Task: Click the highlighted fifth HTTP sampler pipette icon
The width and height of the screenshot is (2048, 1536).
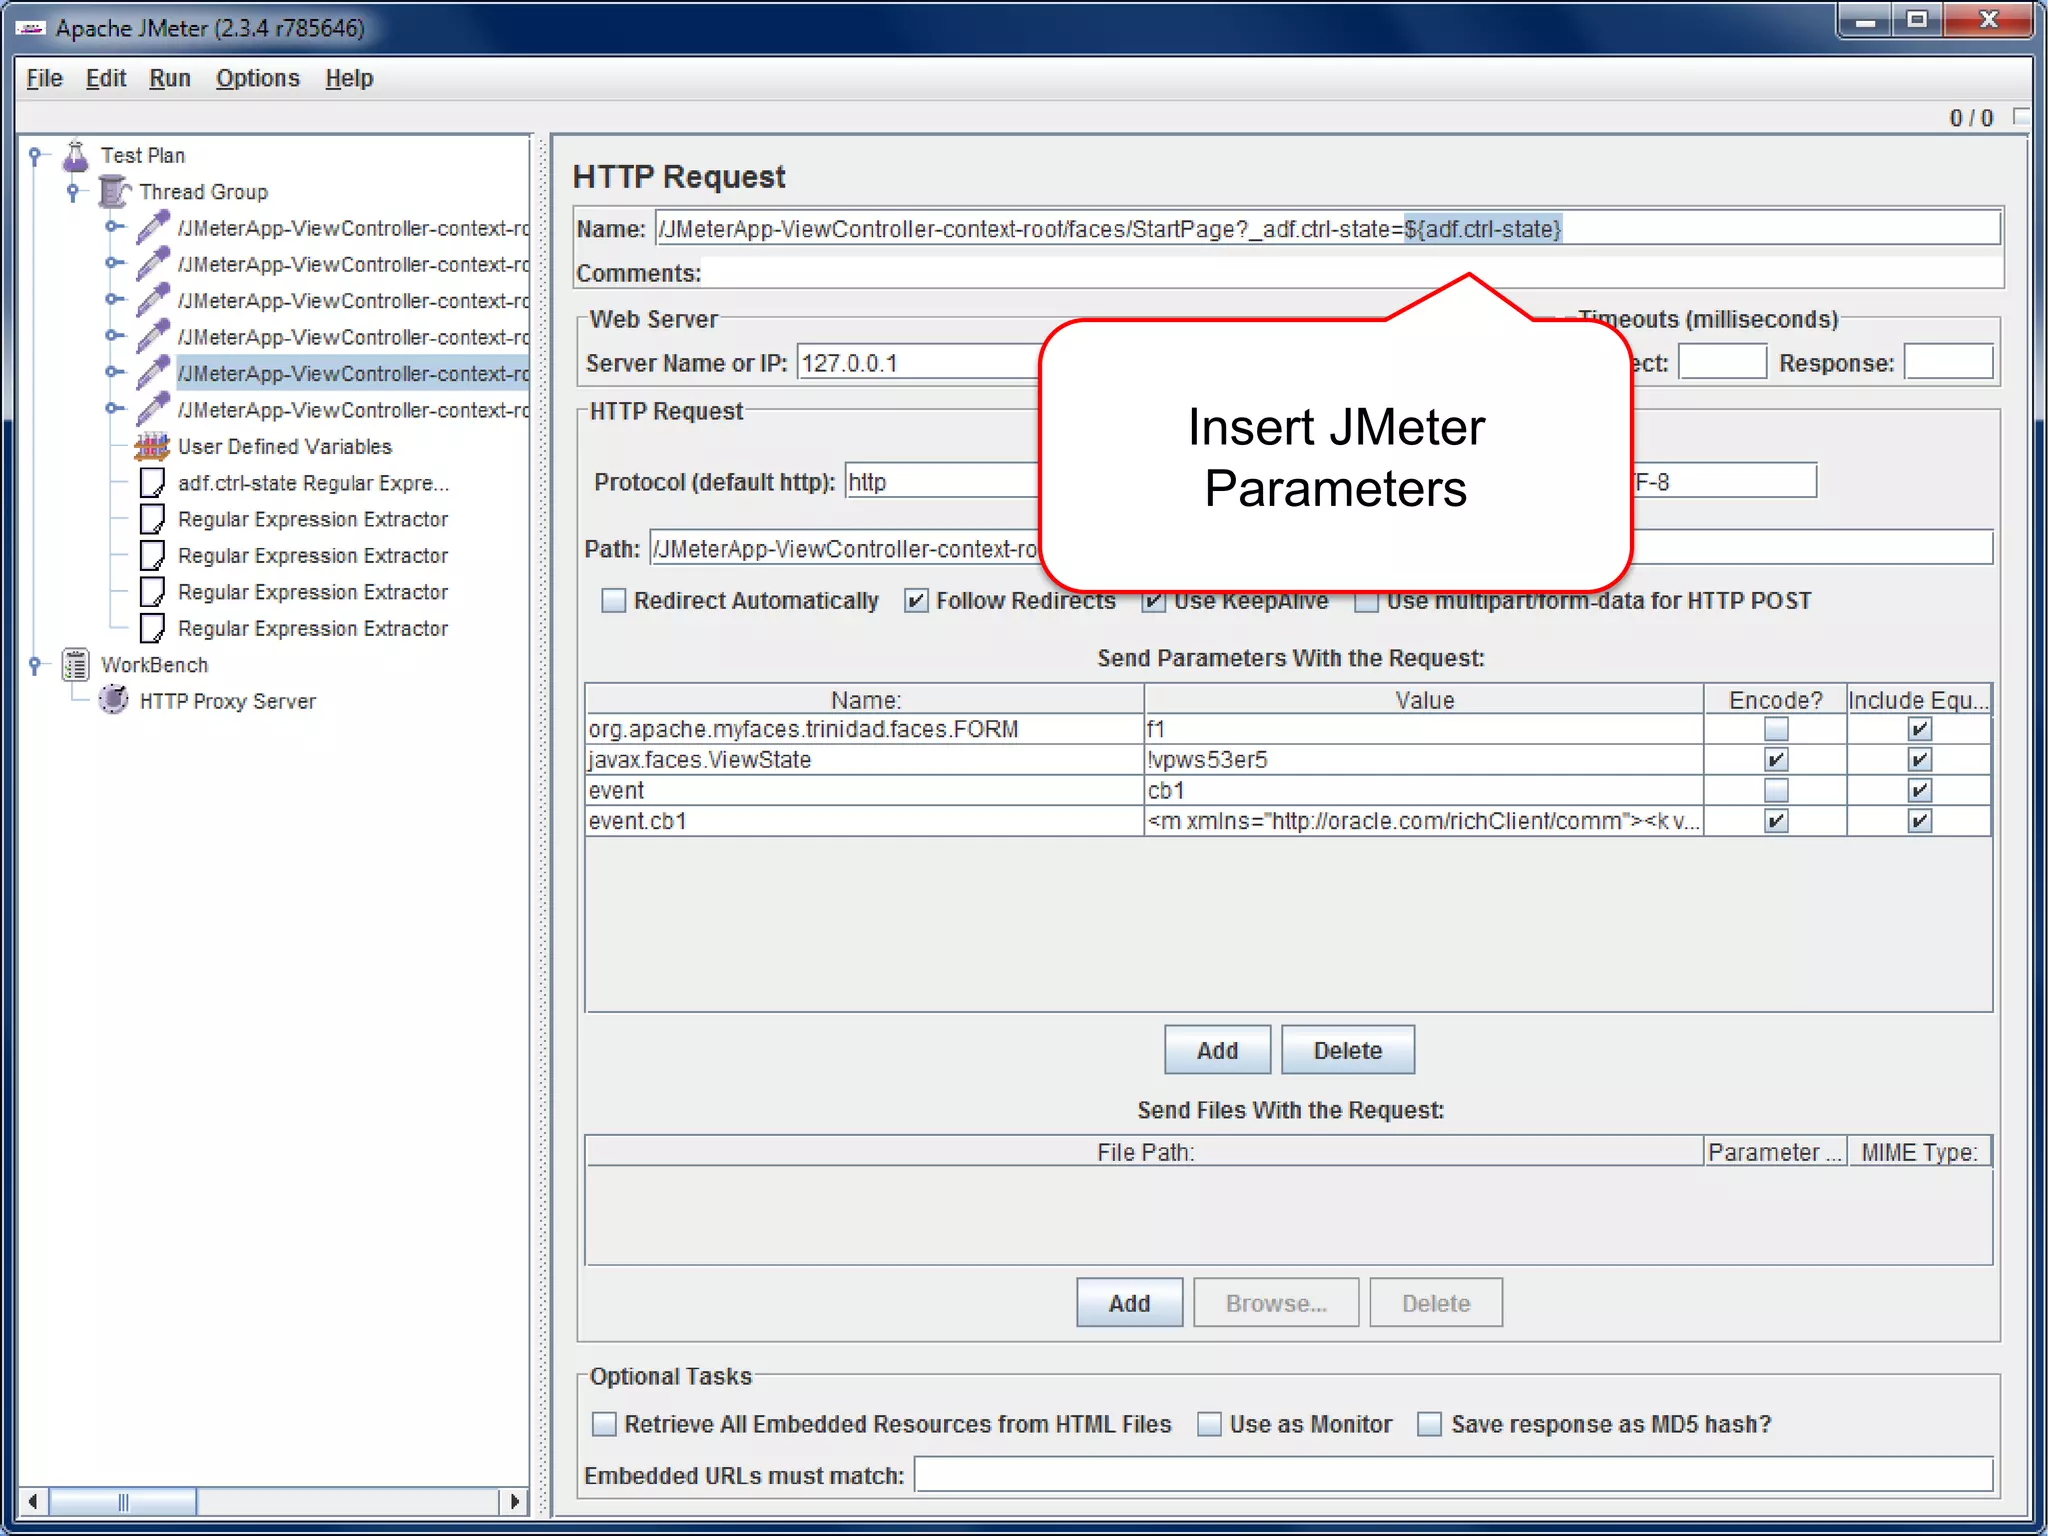Action: pyautogui.click(x=153, y=373)
